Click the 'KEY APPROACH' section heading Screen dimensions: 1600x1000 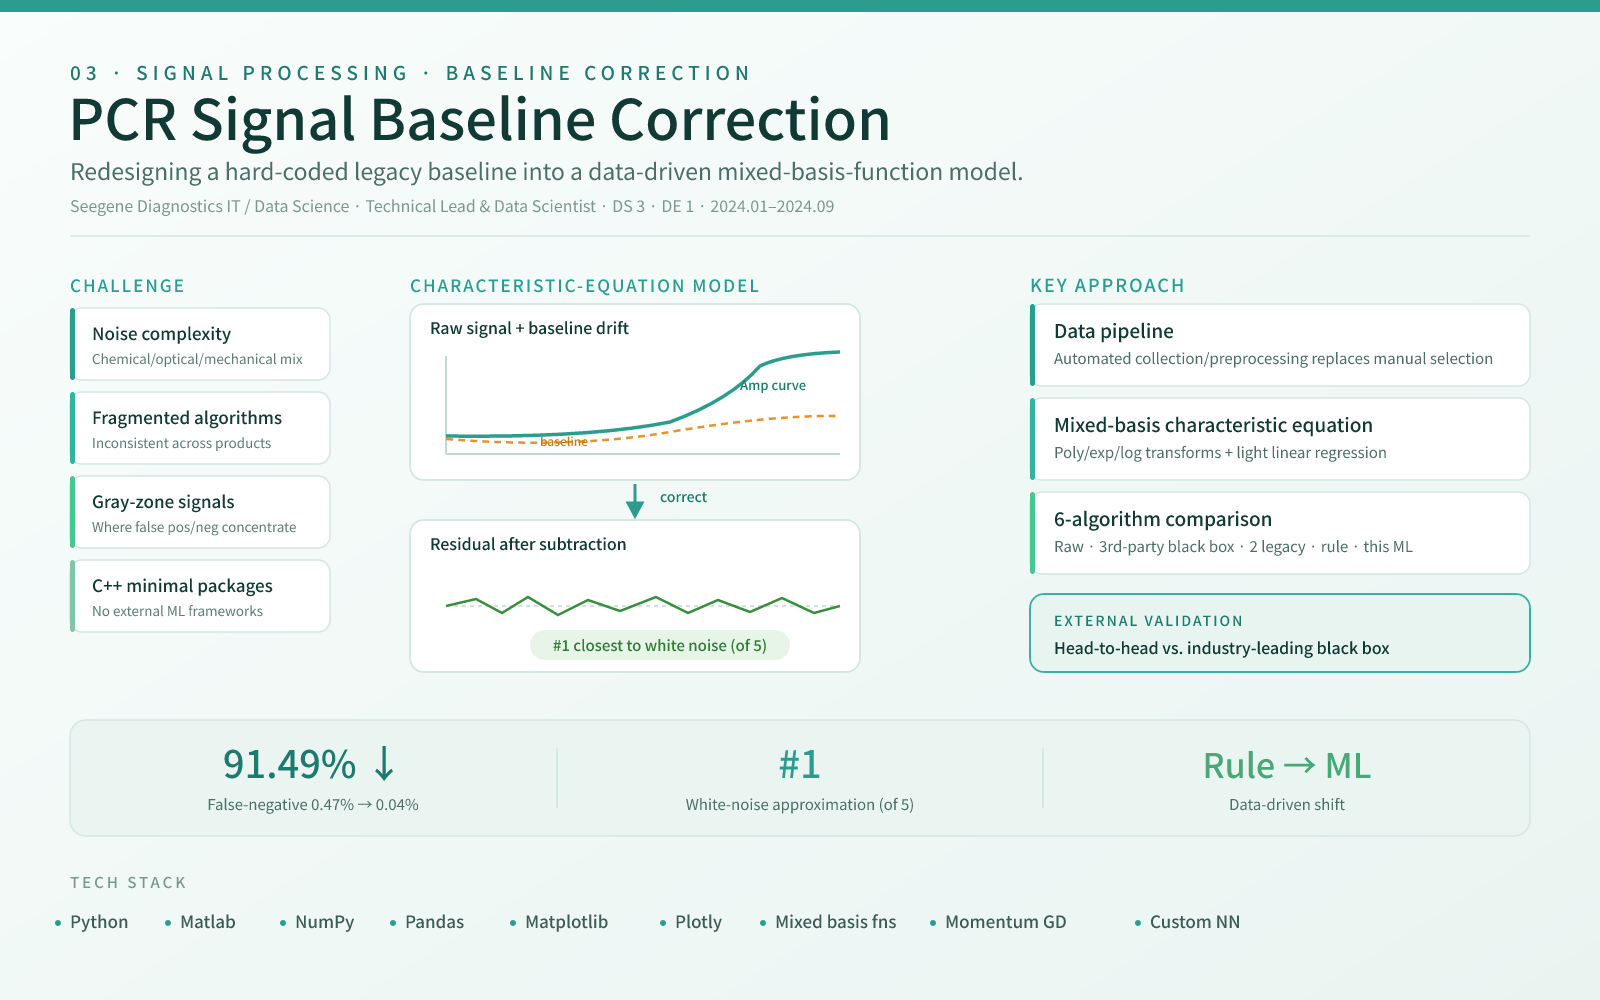coord(1108,286)
